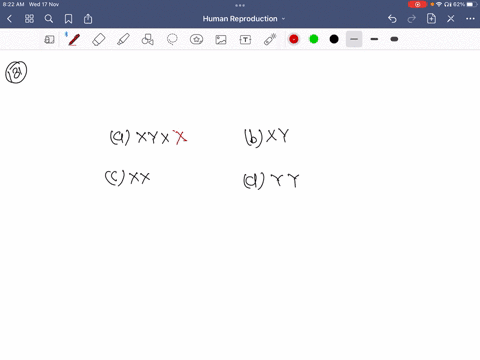Image resolution: width=480 pixels, height=360 pixels.
Task: Select the Highlighter tool
Action: (x=123, y=40)
